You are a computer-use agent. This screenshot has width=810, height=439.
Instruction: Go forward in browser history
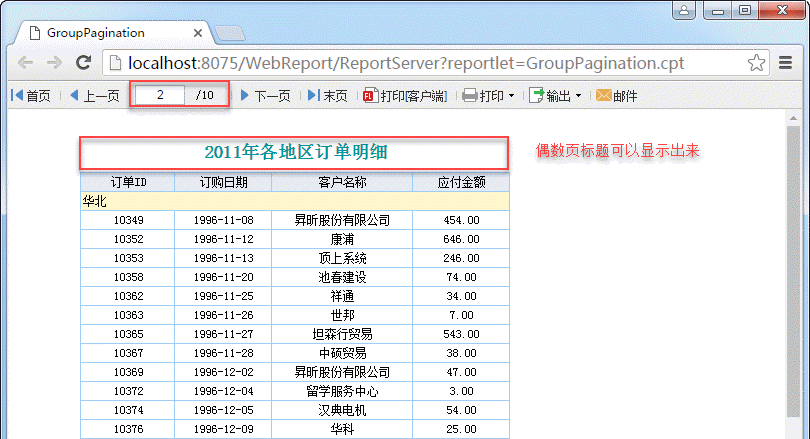(54, 63)
